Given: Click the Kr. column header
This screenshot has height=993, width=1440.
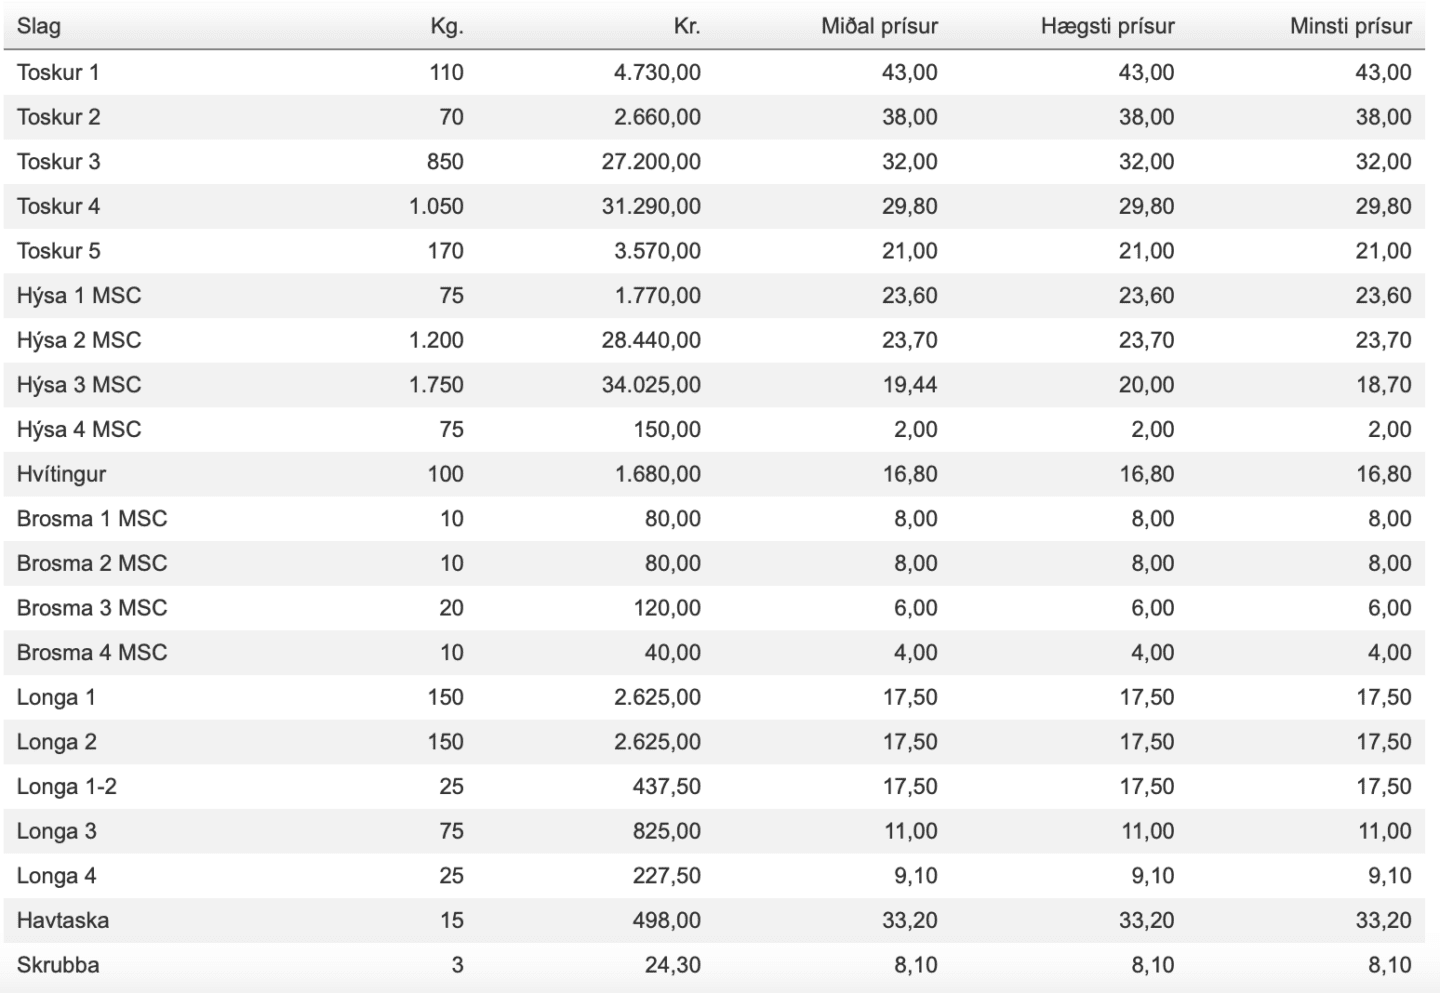Looking at the screenshot, I should [687, 27].
